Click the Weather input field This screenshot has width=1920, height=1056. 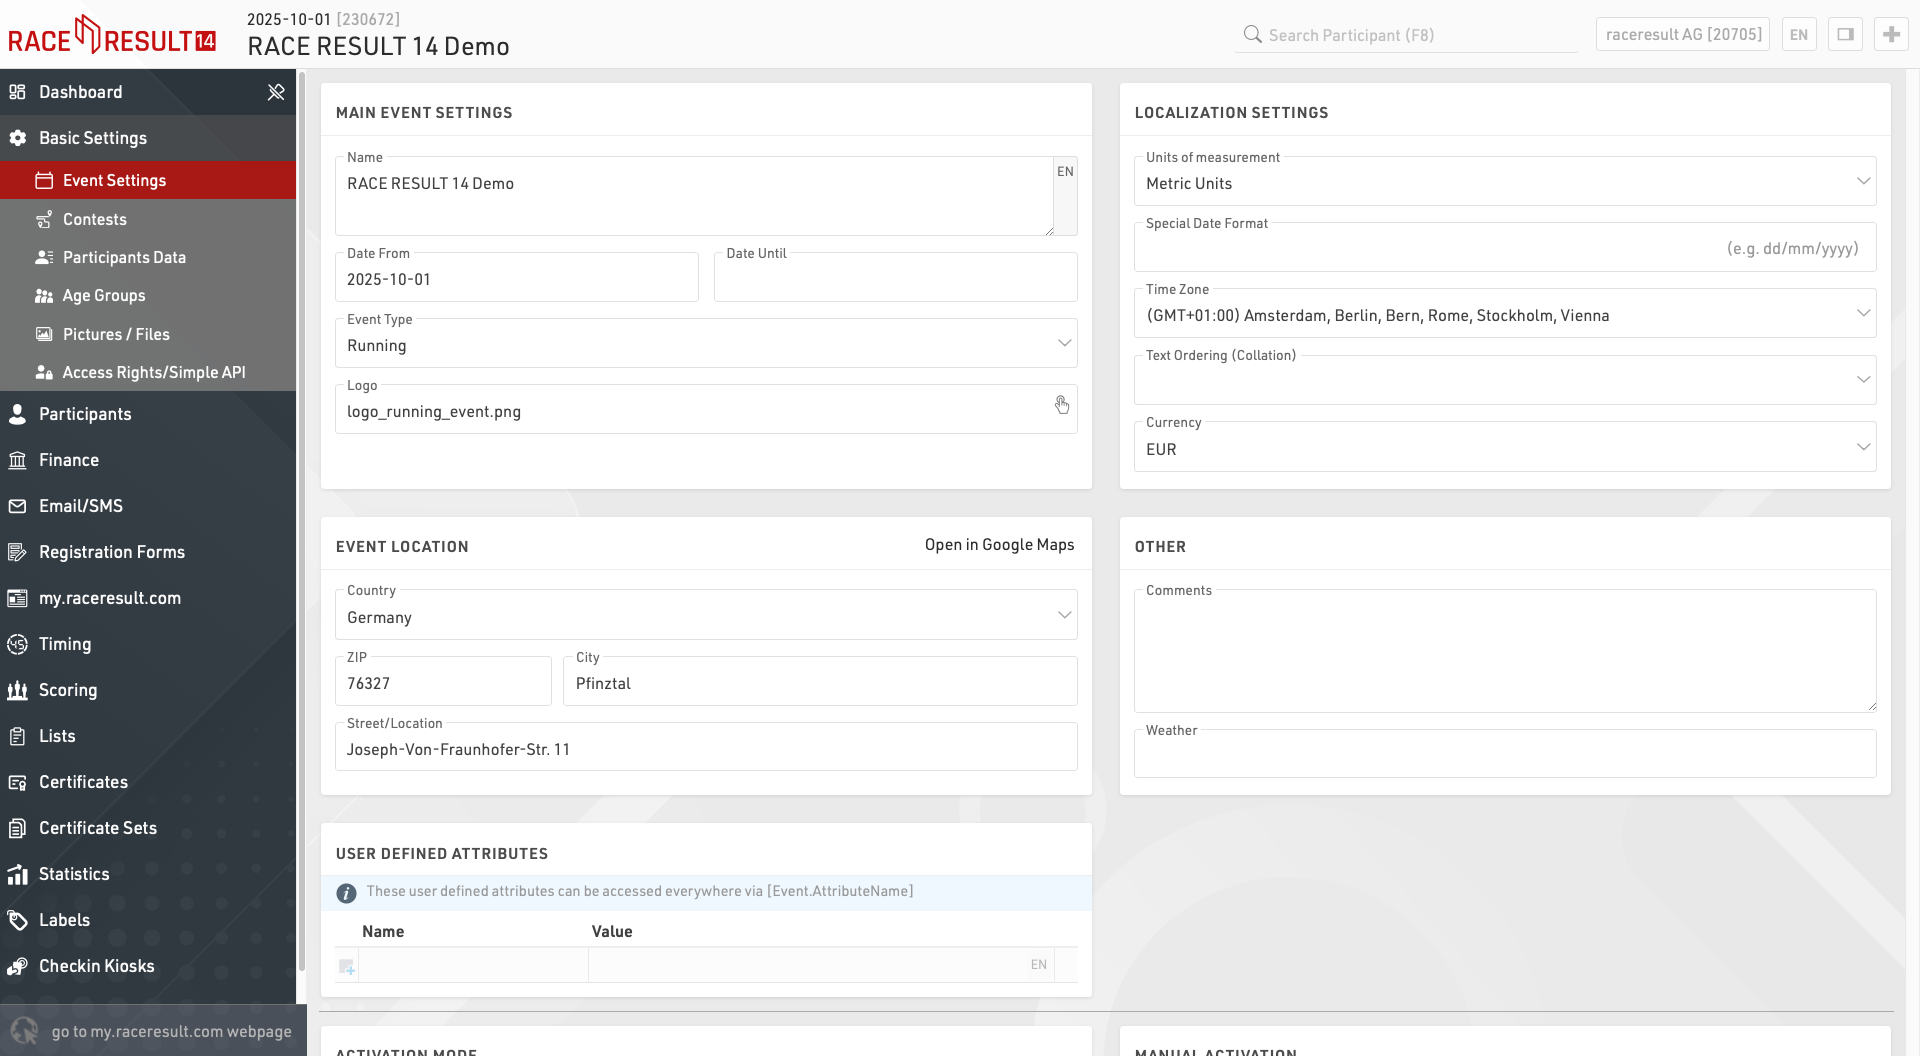coord(1505,753)
